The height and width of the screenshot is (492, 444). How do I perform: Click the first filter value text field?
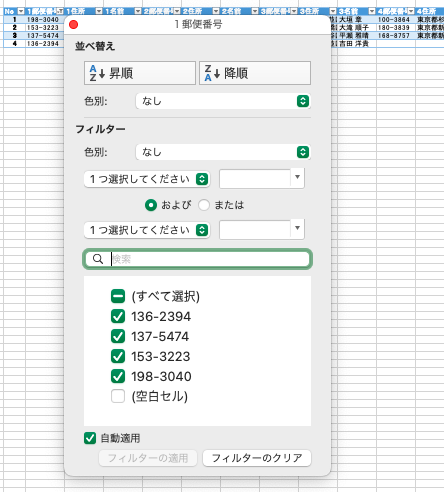coord(255,179)
